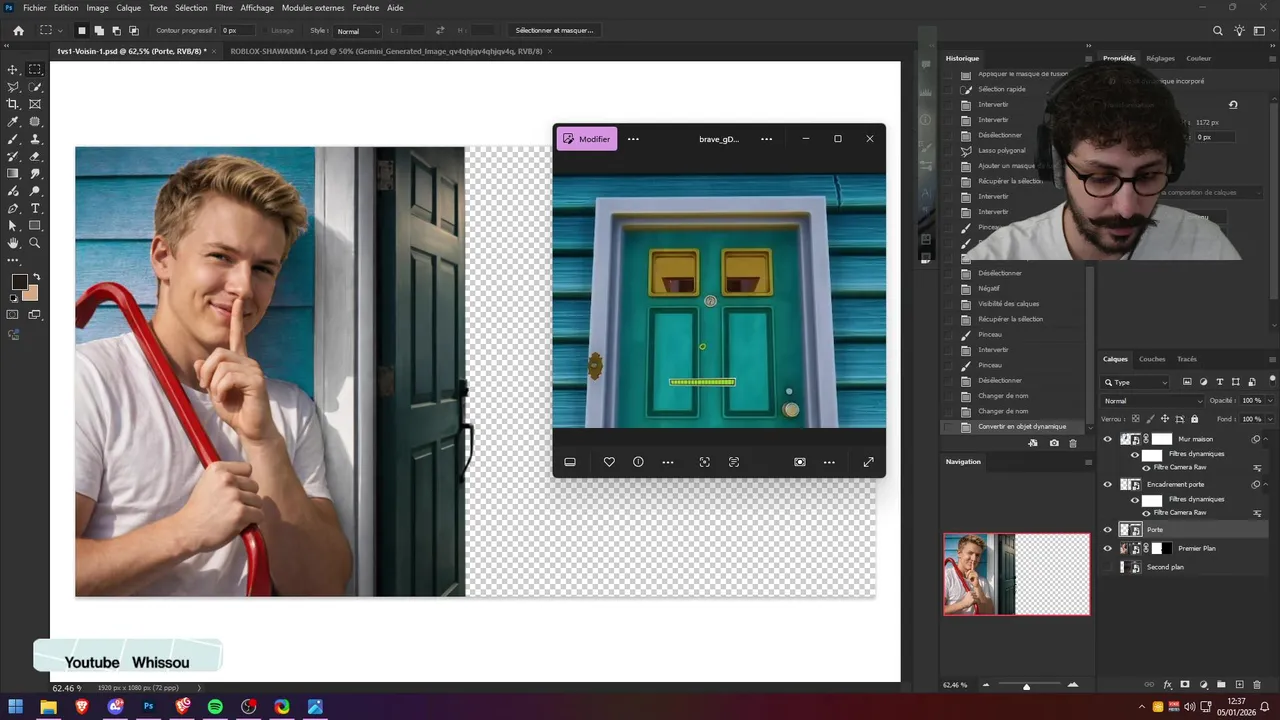Image resolution: width=1280 pixels, height=720 pixels.
Task: Toggle Quick Mask mode icon
Action: [x=13, y=315]
